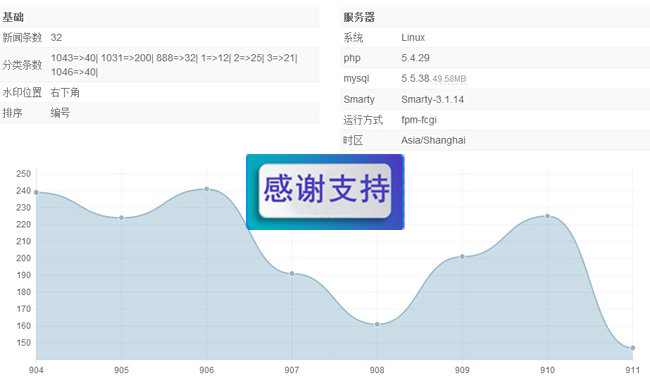Click the chart data point at 907

[292, 274]
